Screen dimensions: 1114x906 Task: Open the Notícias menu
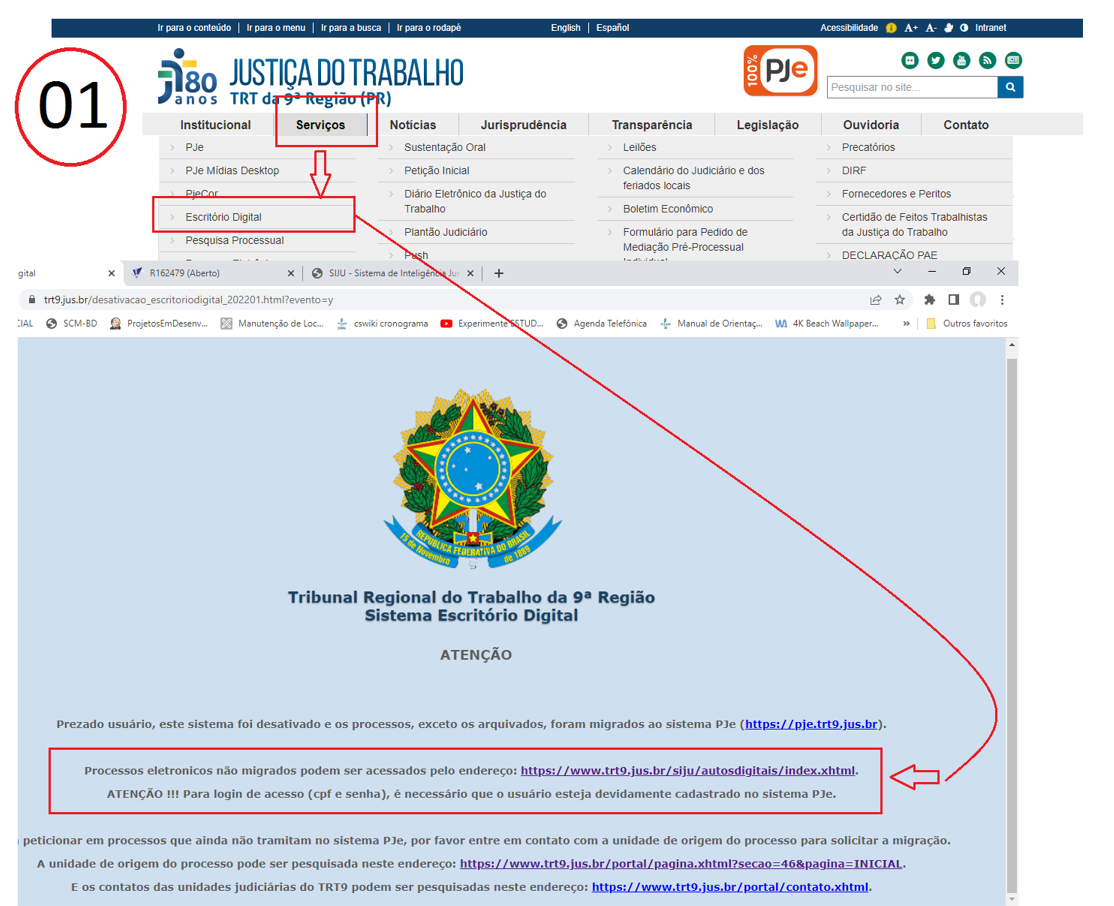point(413,125)
